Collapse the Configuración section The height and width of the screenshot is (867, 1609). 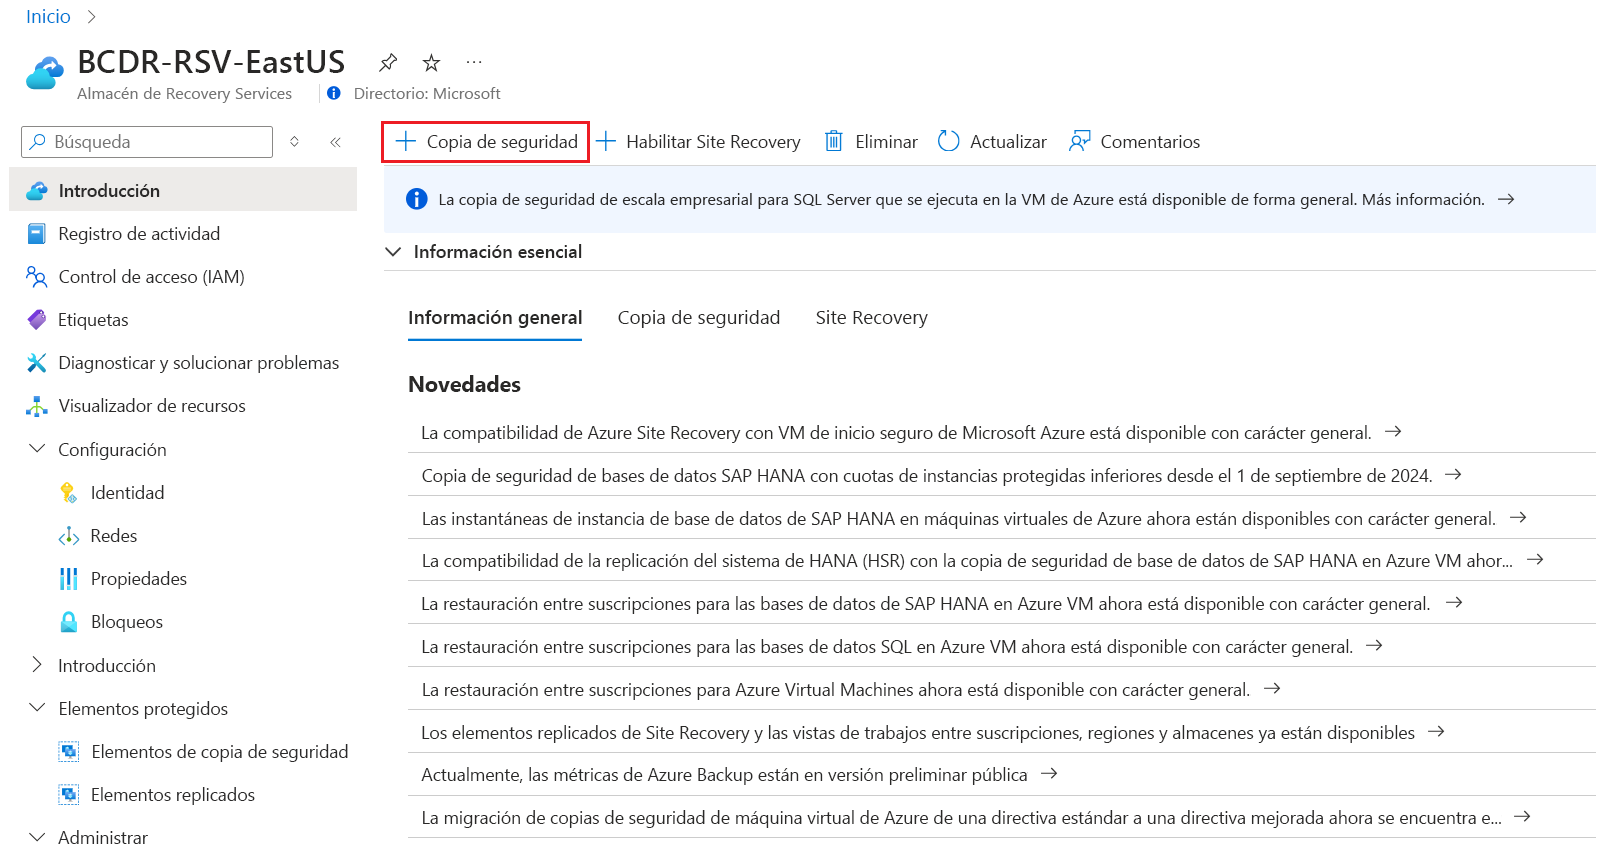click(37, 449)
